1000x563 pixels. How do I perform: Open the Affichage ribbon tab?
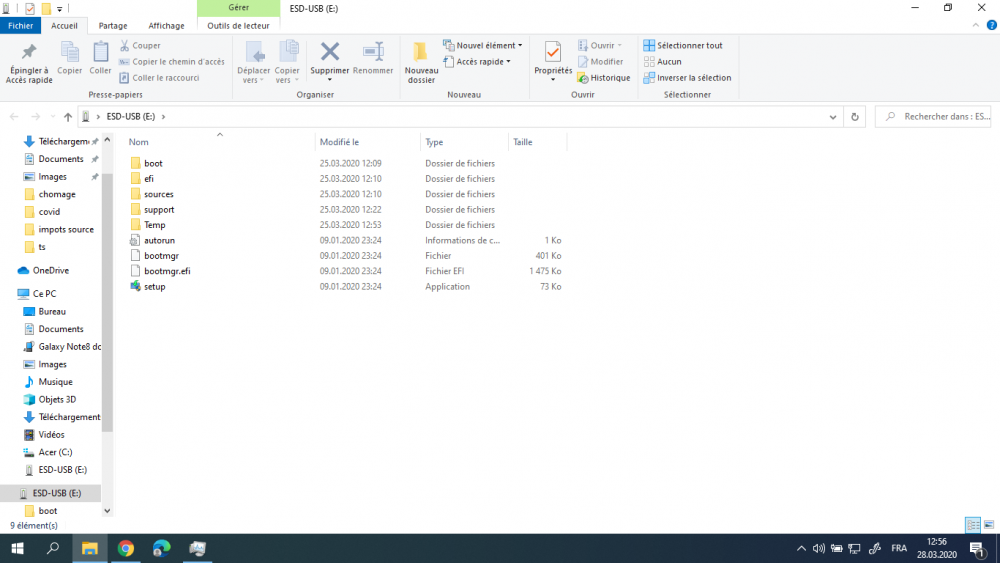coord(166,26)
